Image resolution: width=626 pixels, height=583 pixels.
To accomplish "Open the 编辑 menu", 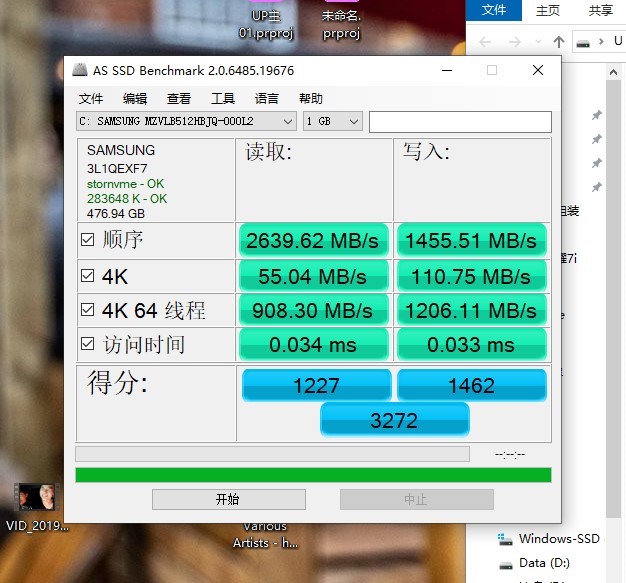I will [x=135, y=99].
